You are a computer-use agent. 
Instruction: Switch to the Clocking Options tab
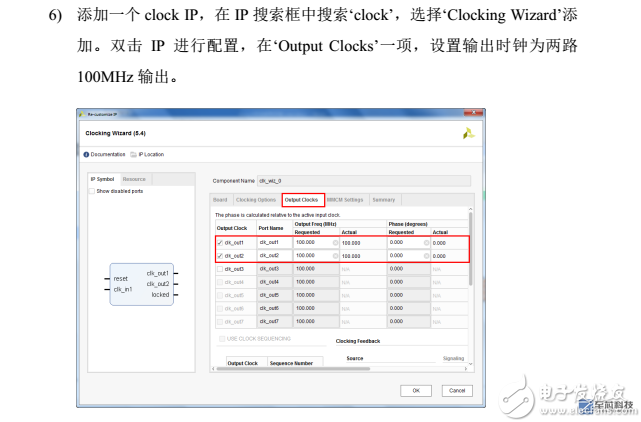pyautogui.click(x=255, y=200)
